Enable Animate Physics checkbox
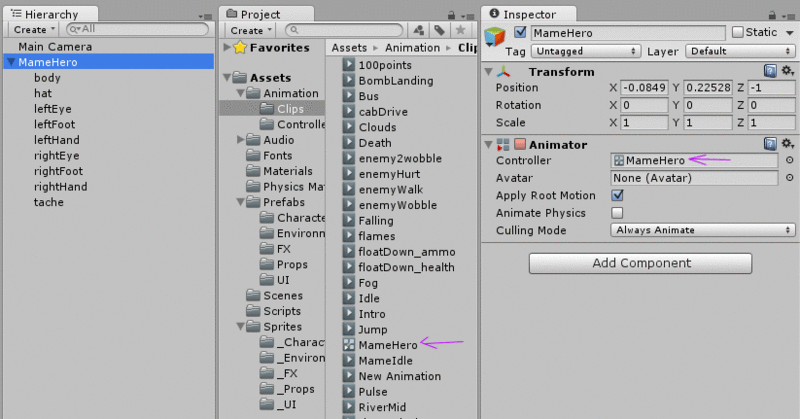This screenshot has height=419, width=800. pyautogui.click(x=617, y=212)
